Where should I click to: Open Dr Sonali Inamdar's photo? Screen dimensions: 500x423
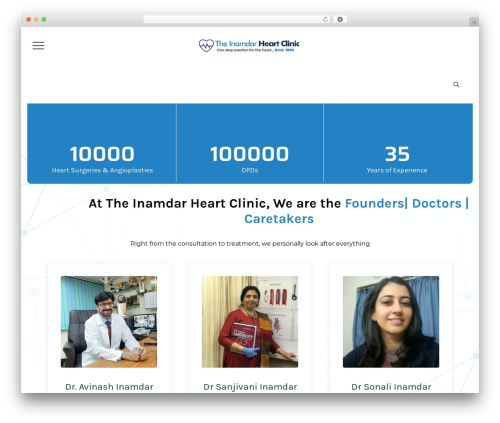(x=391, y=322)
